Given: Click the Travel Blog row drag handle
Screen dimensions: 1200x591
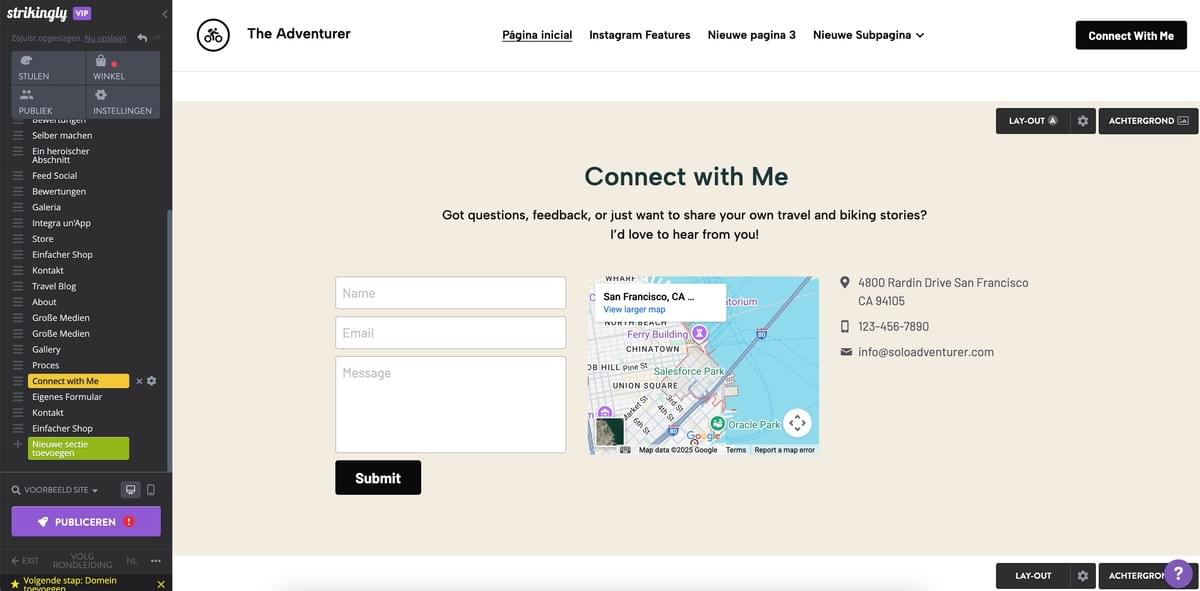Looking at the screenshot, I should pos(18,286).
